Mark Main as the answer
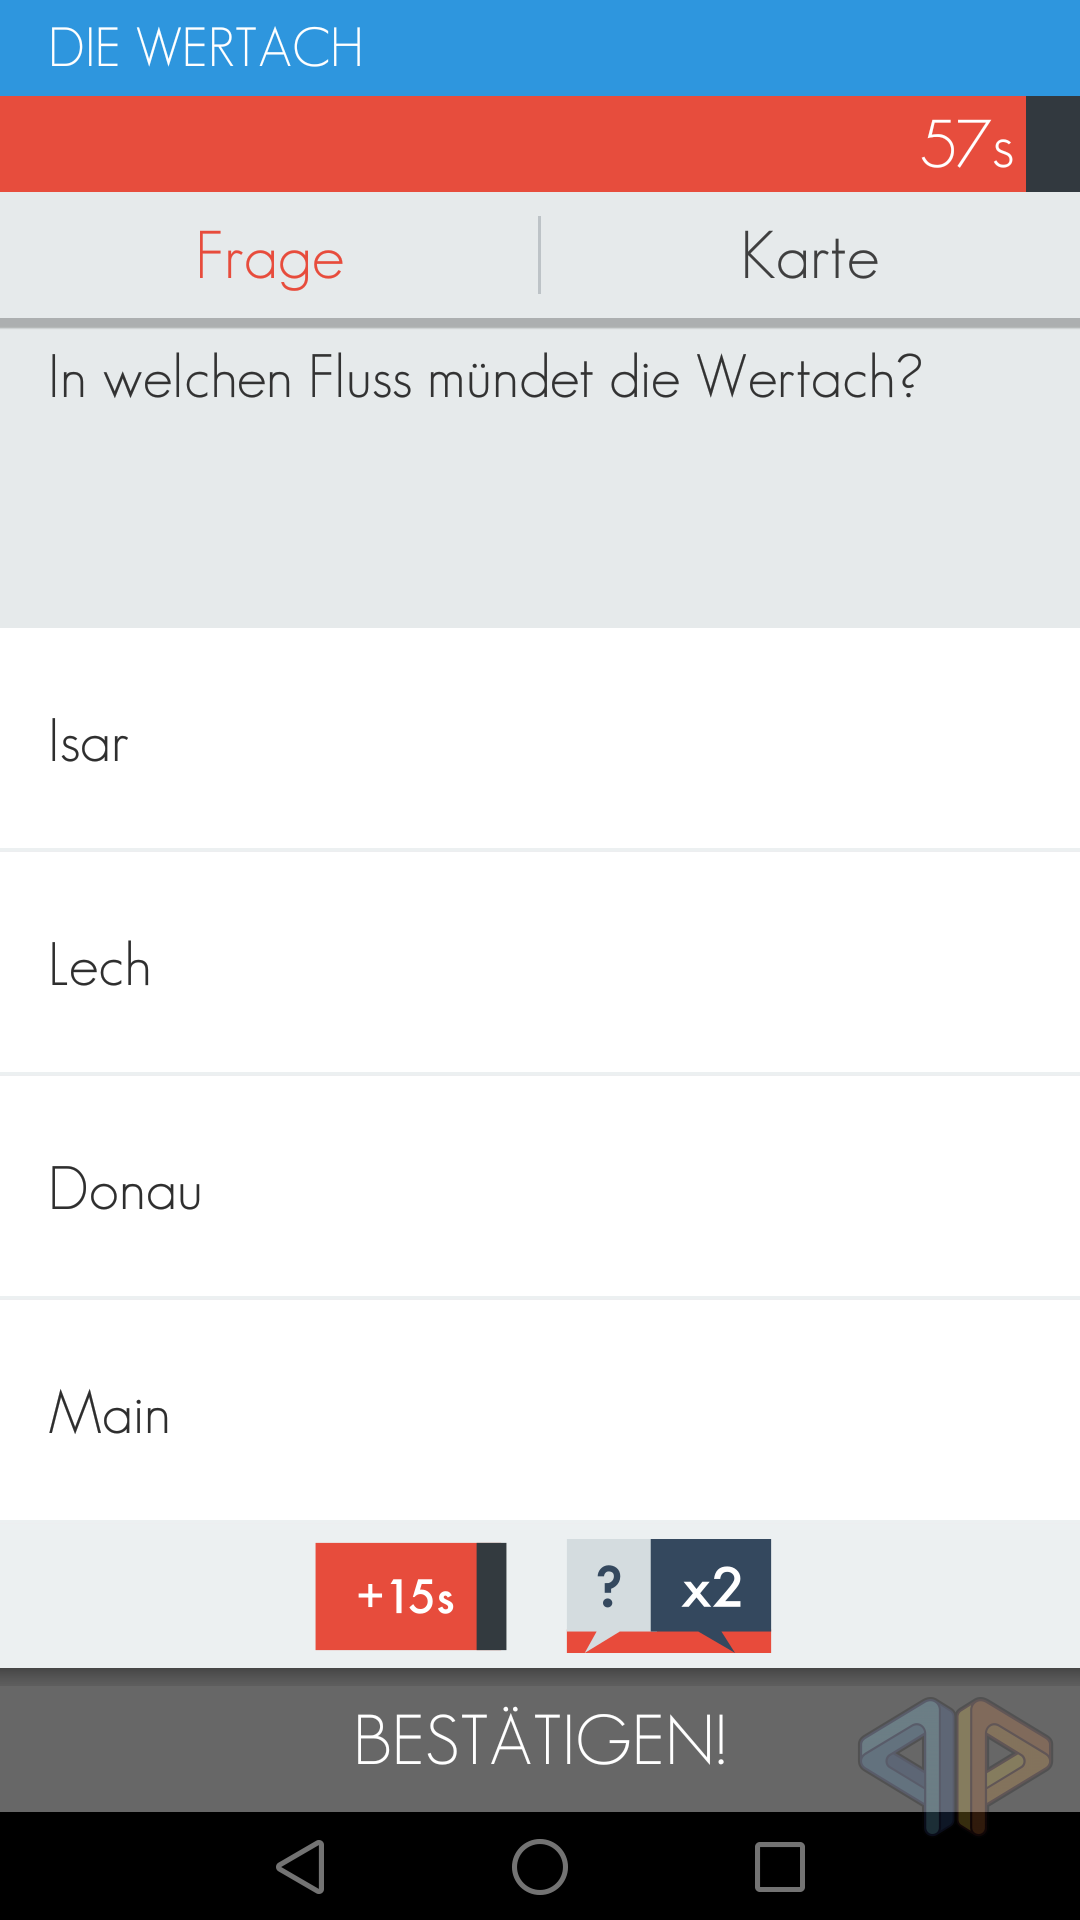The width and height of the screenshot is (1080, 1920). pyautogui.click(x=540, y=1412)
